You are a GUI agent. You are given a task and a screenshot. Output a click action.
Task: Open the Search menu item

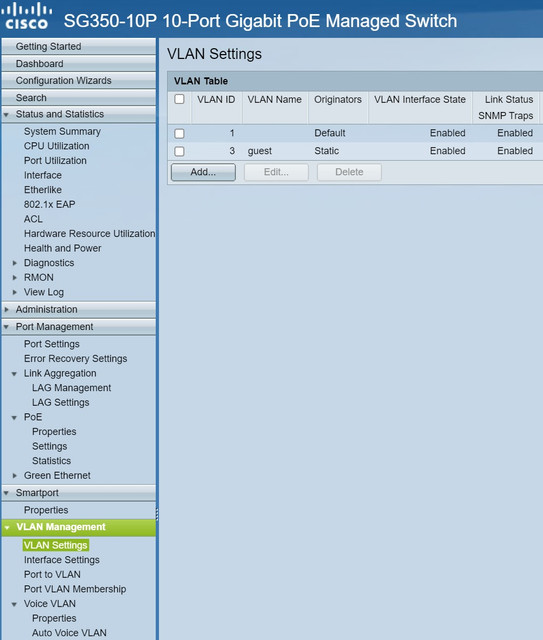click(x=78, y=98)
